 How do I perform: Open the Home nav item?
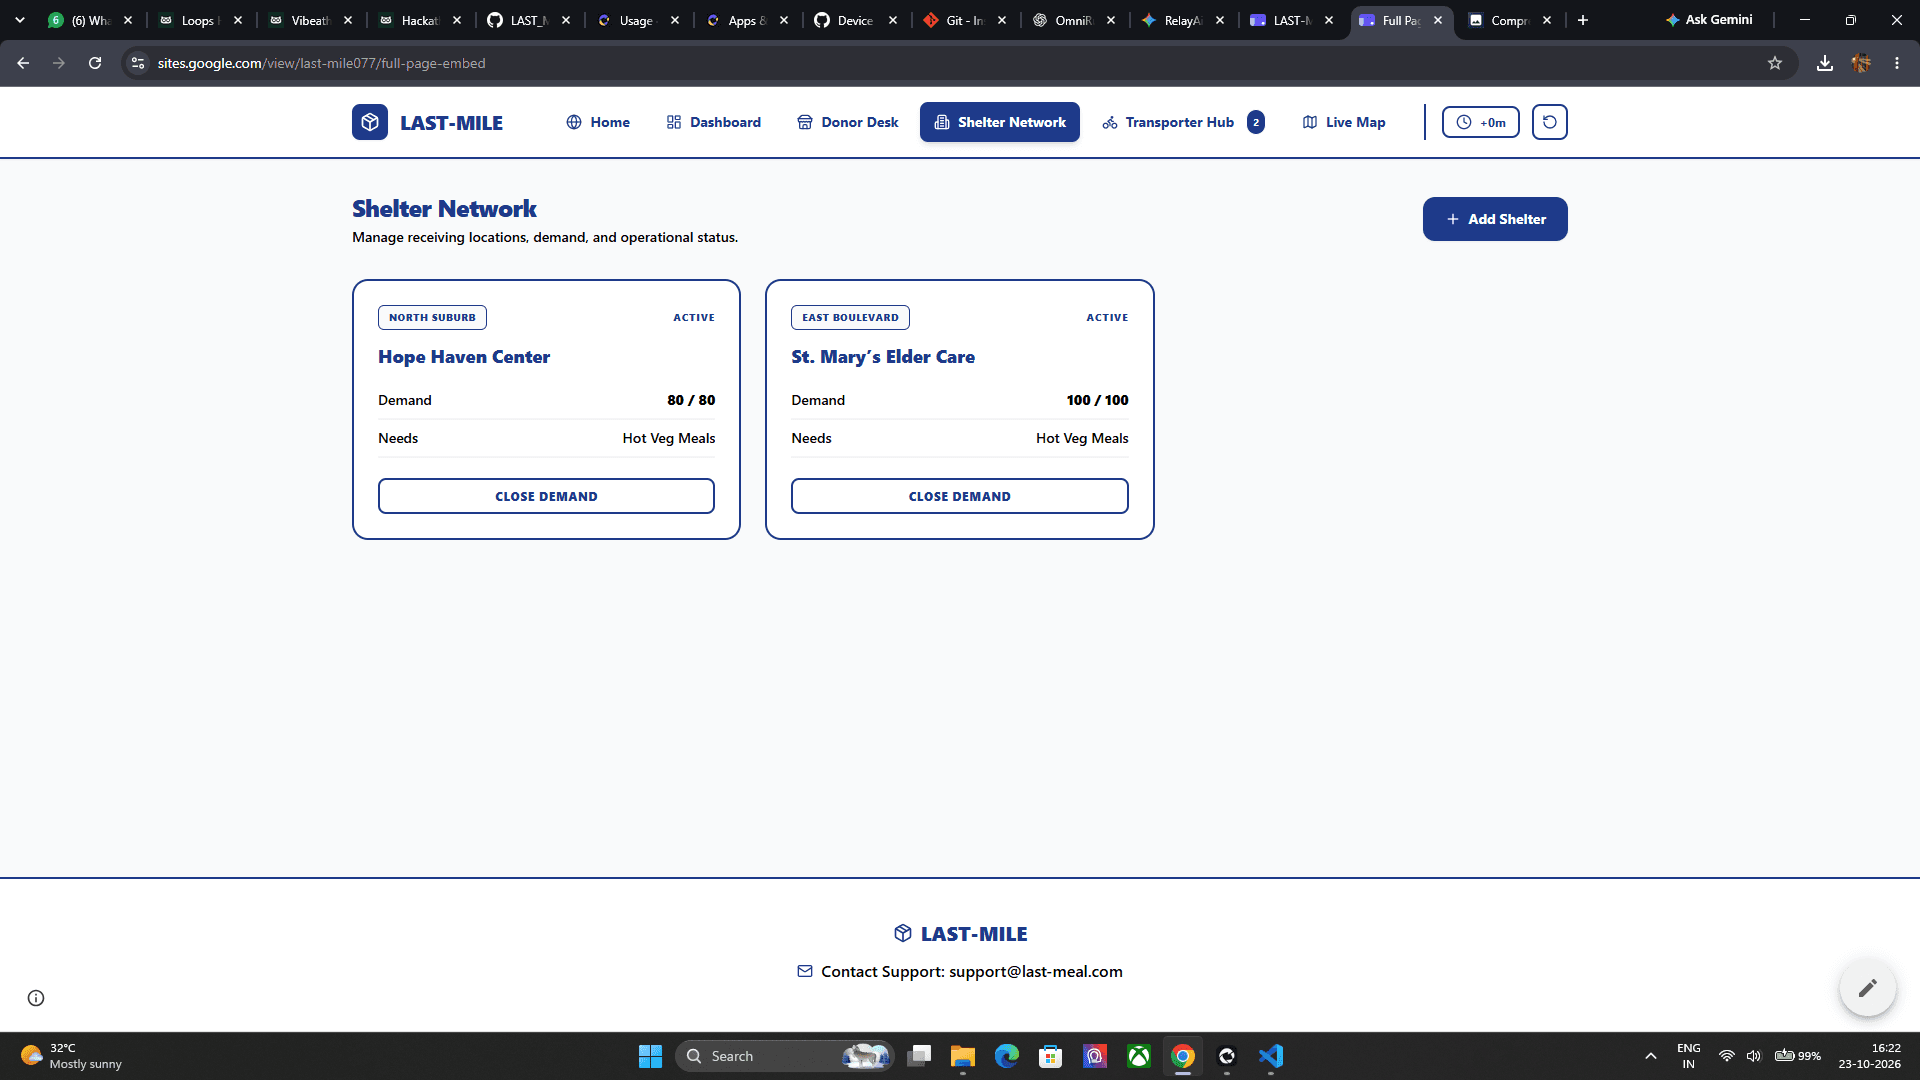(x=598, y=122)
